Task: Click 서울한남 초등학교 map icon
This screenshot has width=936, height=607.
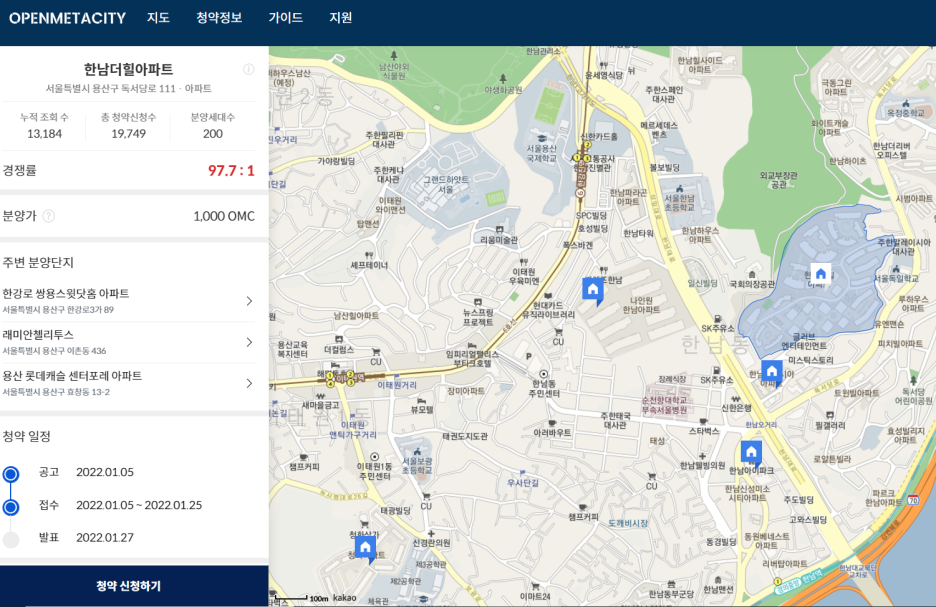Action: (679, 189)
